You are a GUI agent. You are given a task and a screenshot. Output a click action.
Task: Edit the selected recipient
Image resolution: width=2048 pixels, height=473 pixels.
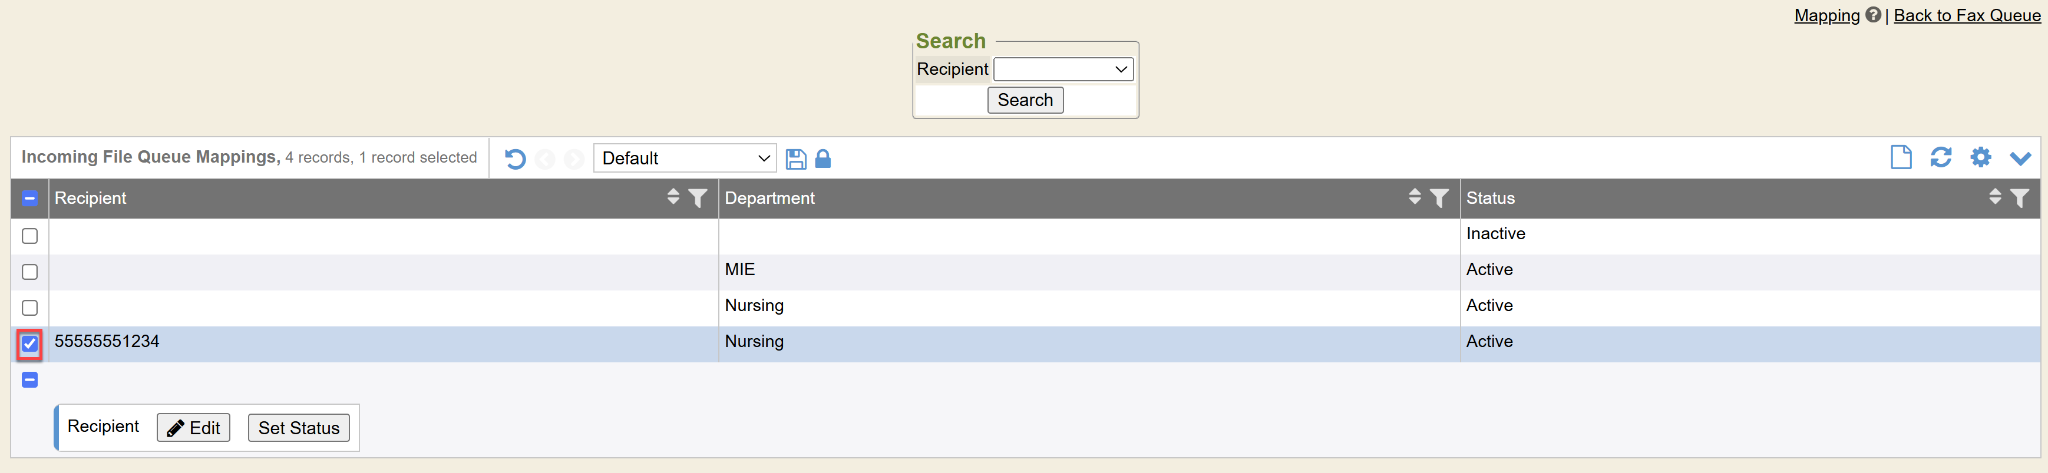[x=194, y=428]
